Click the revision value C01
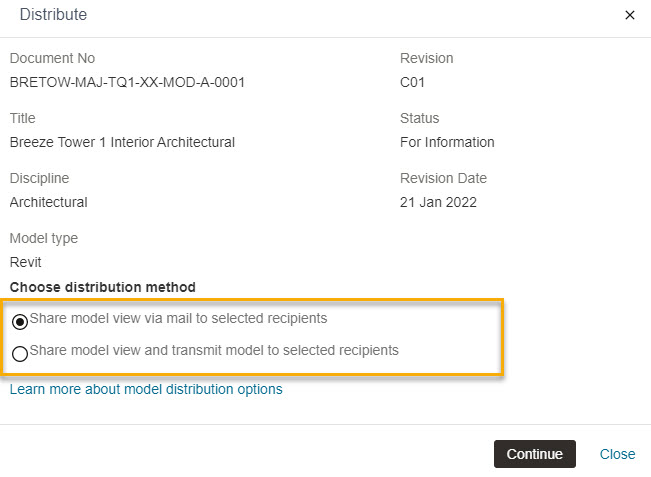The width and height of the screenshot is (651, 477). tap(412, 82)
